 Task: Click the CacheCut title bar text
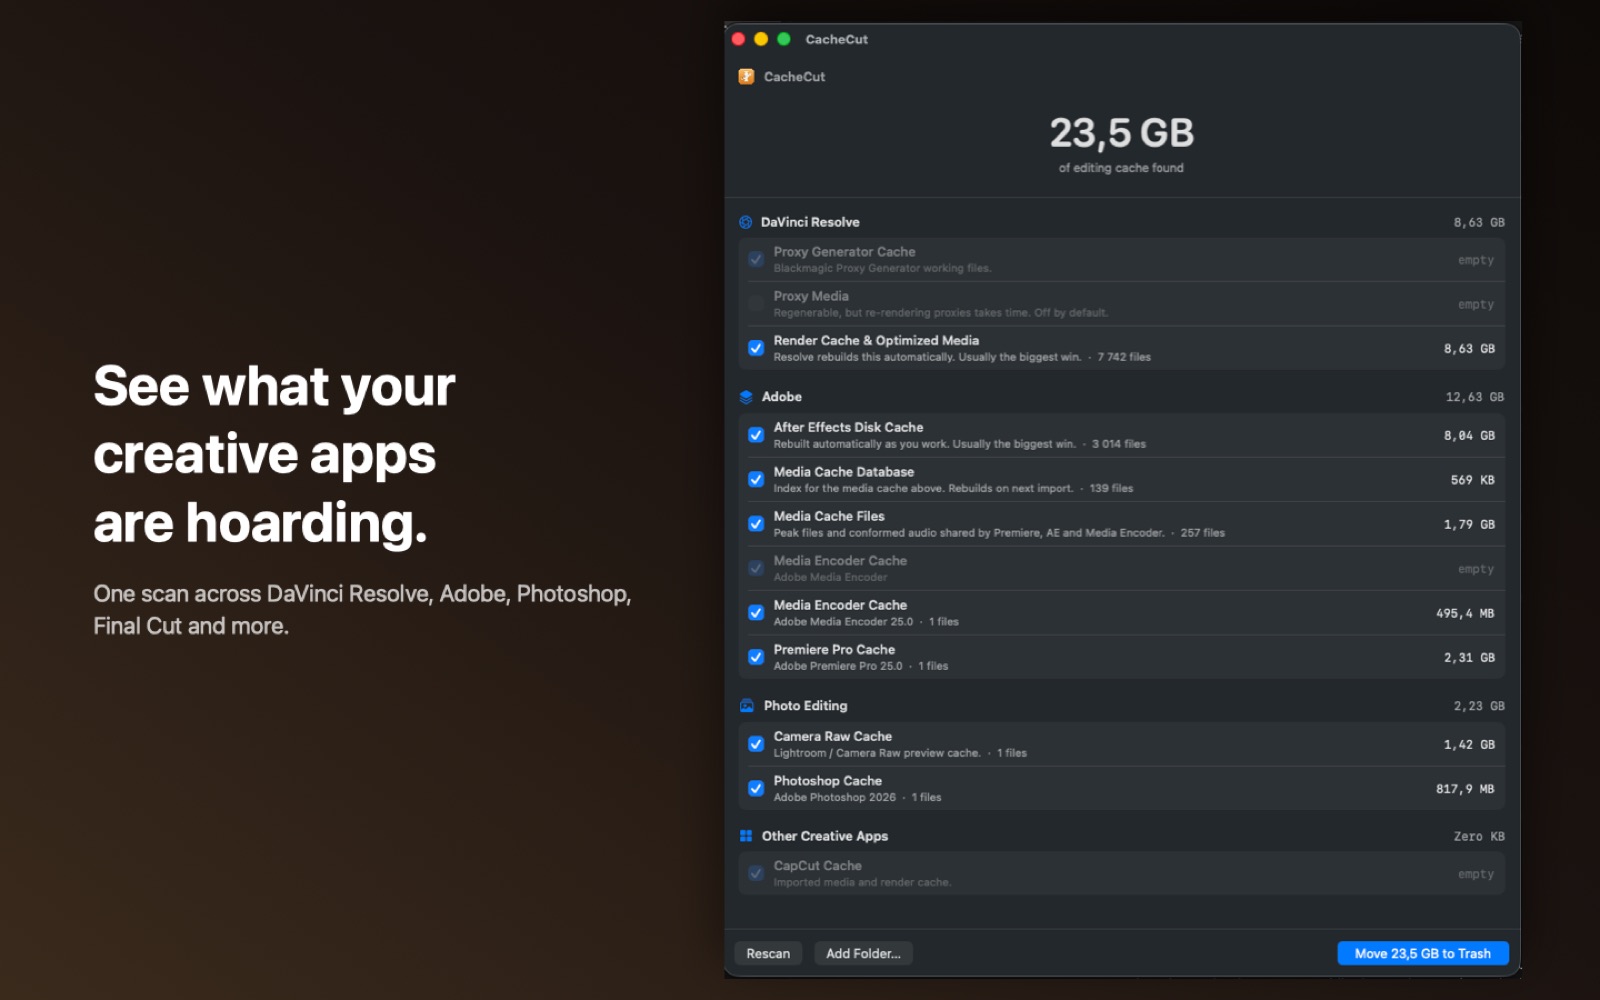tap(836, 40)
